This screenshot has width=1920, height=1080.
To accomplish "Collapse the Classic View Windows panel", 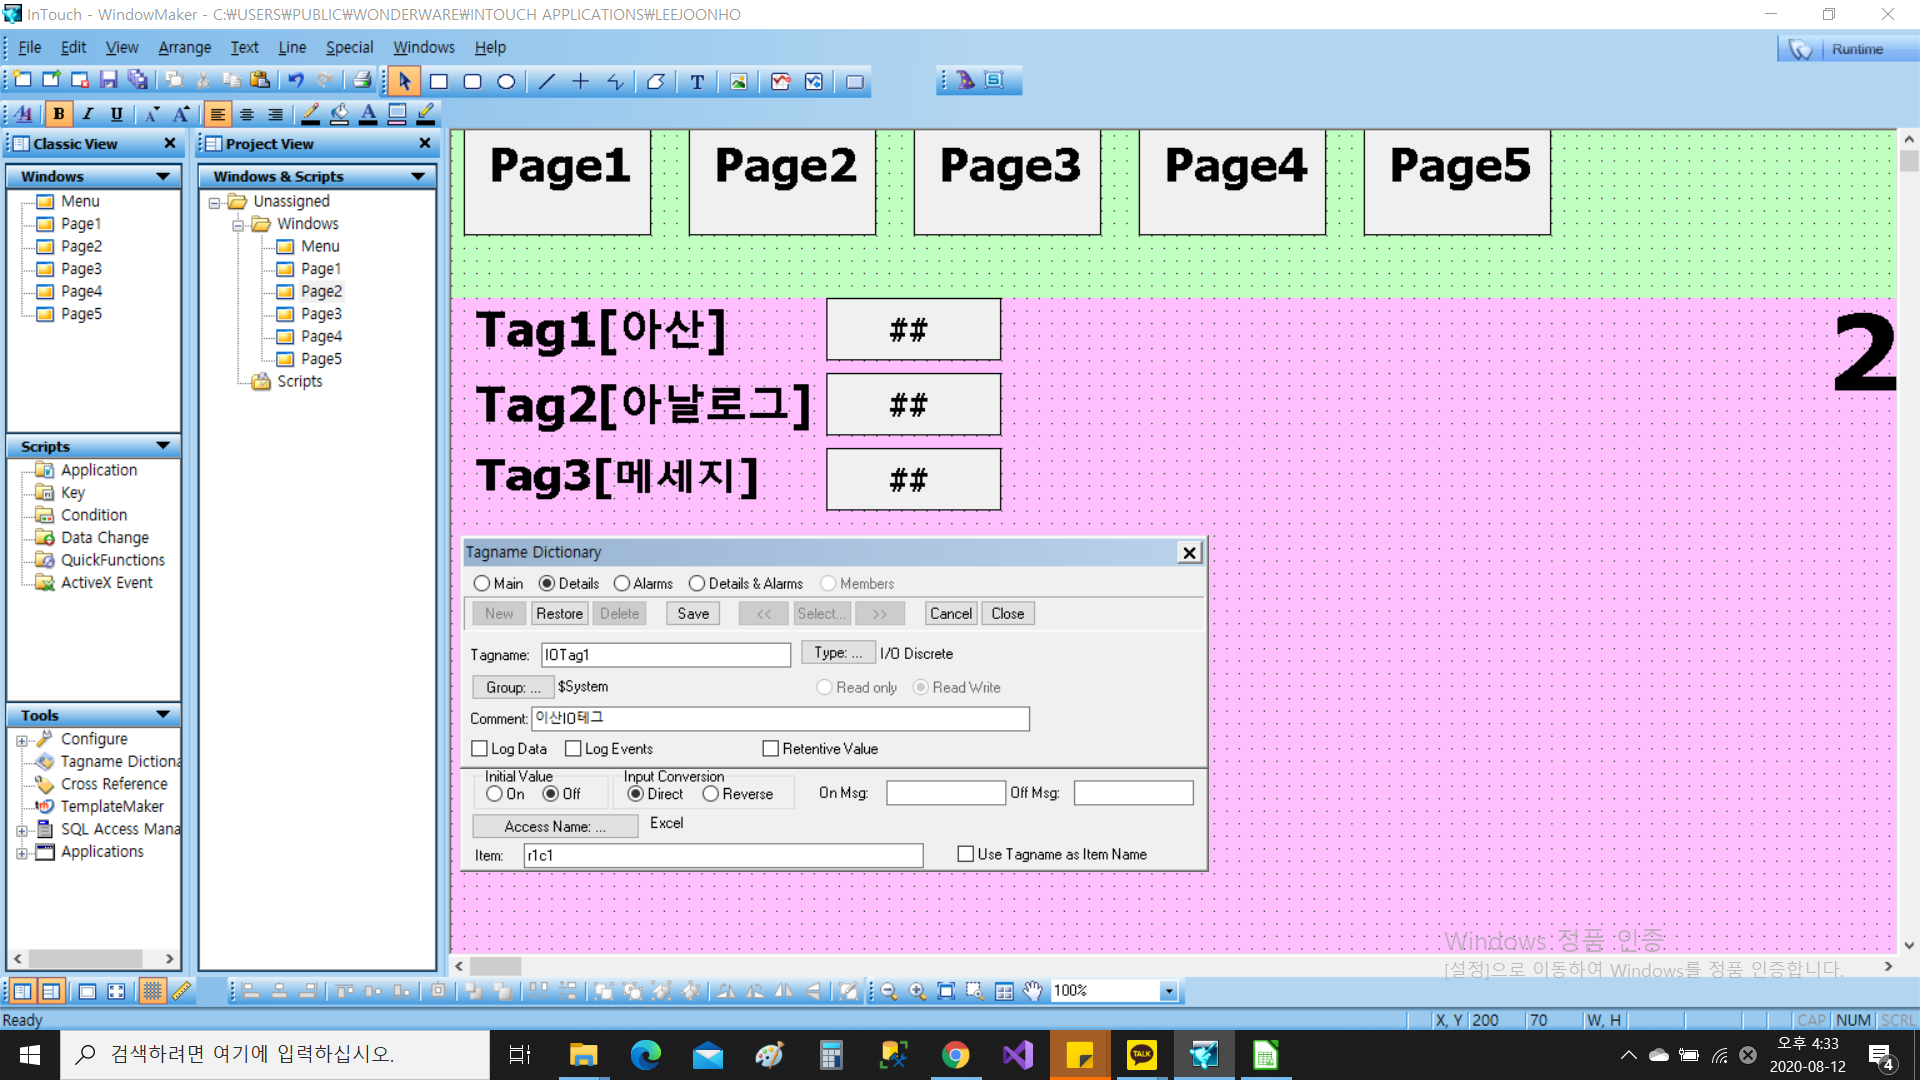I will tap(162, 177).
